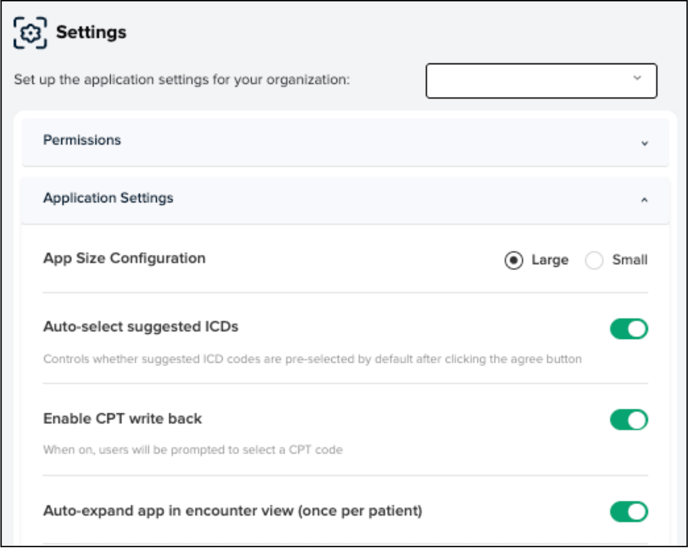Click the App Size Configuration label
The height and width of the screenshot is (548, 688).
[124, 258]
